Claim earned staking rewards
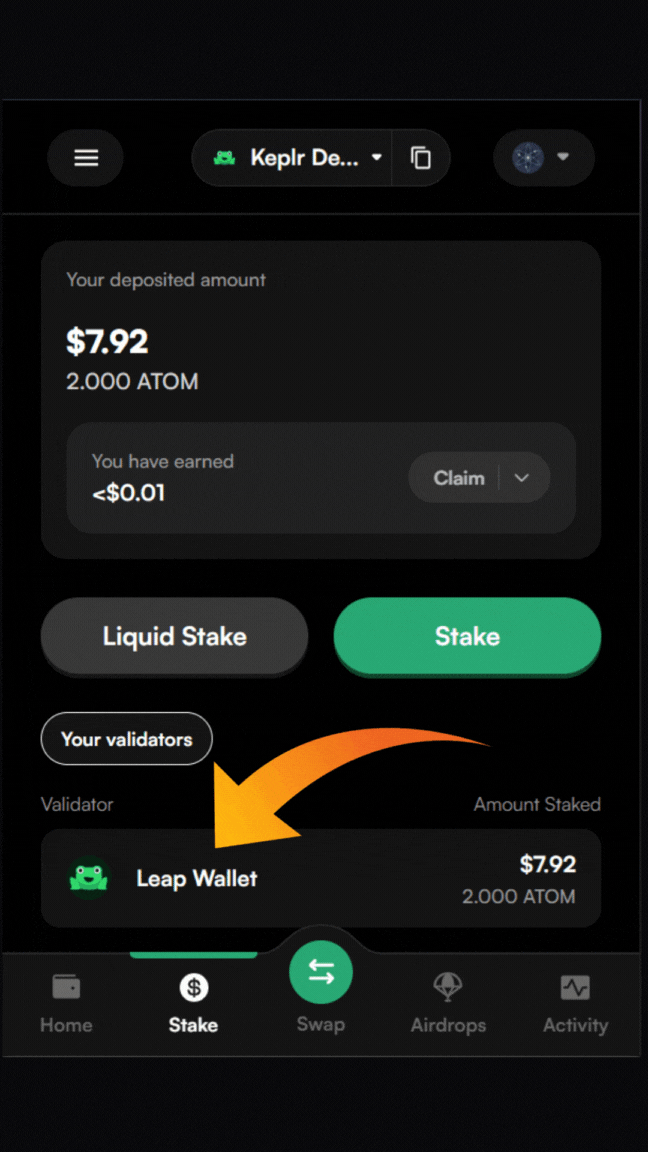The width and height of the screenshot is (648, 1152). point(459,478)
